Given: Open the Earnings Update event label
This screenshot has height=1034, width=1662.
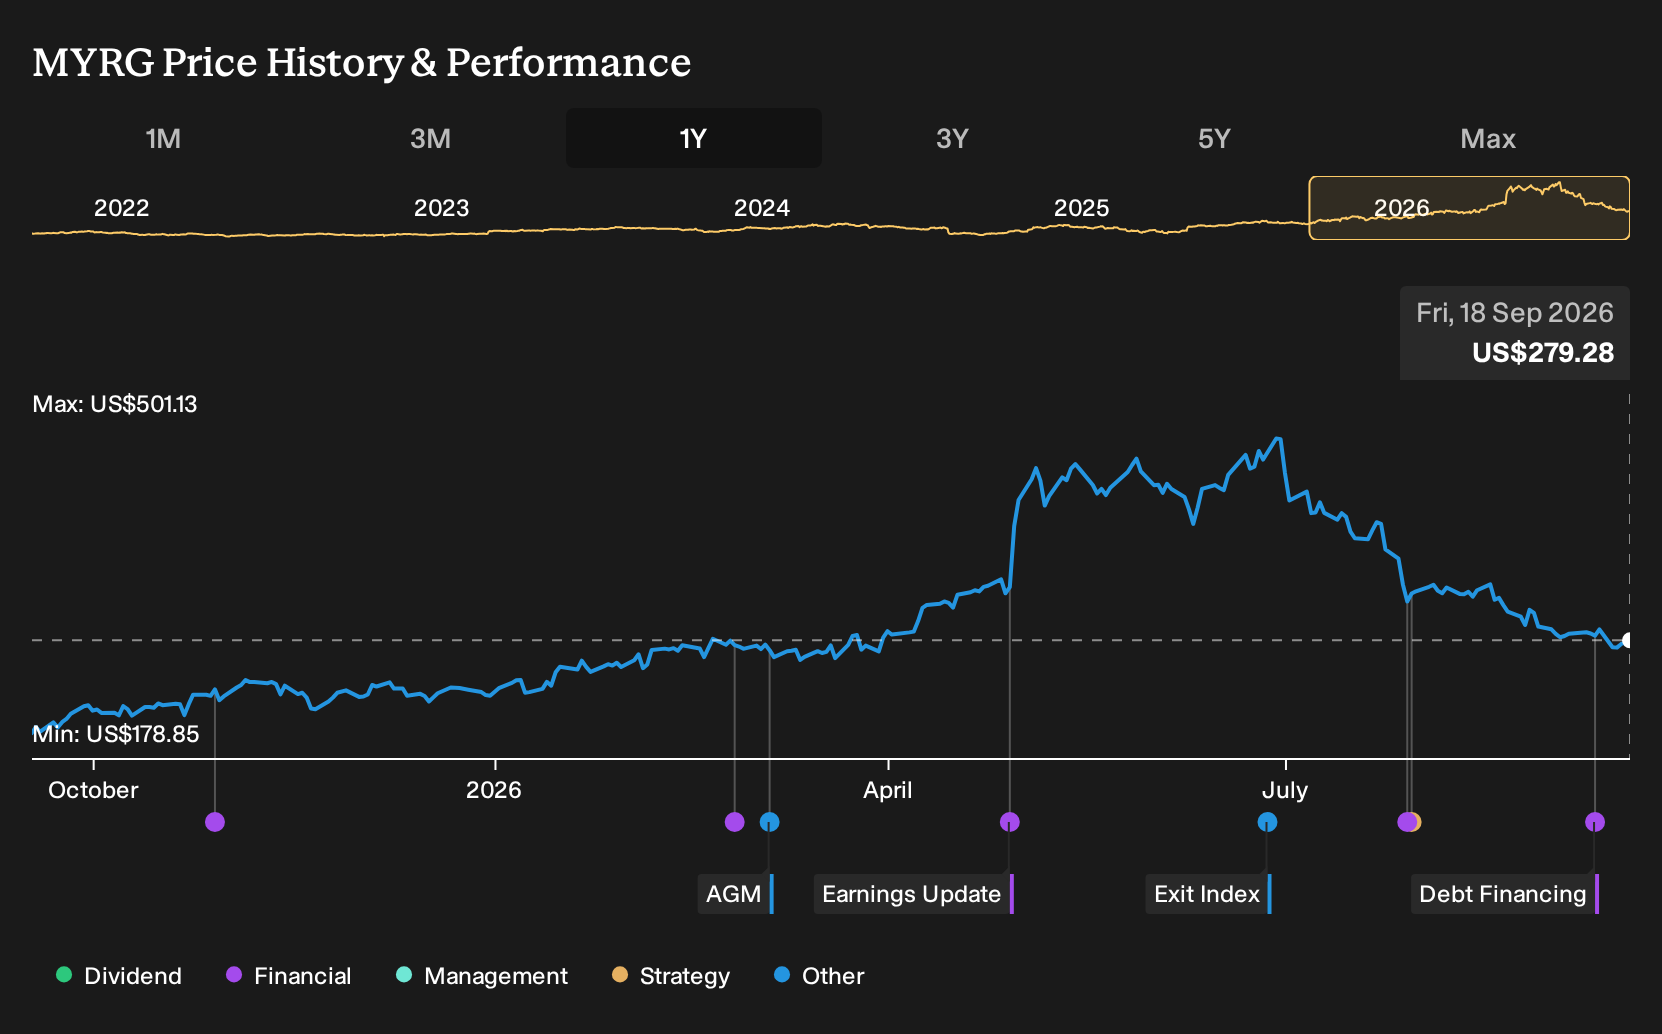Looking at the screenshot, I should (x=914, y=894).
